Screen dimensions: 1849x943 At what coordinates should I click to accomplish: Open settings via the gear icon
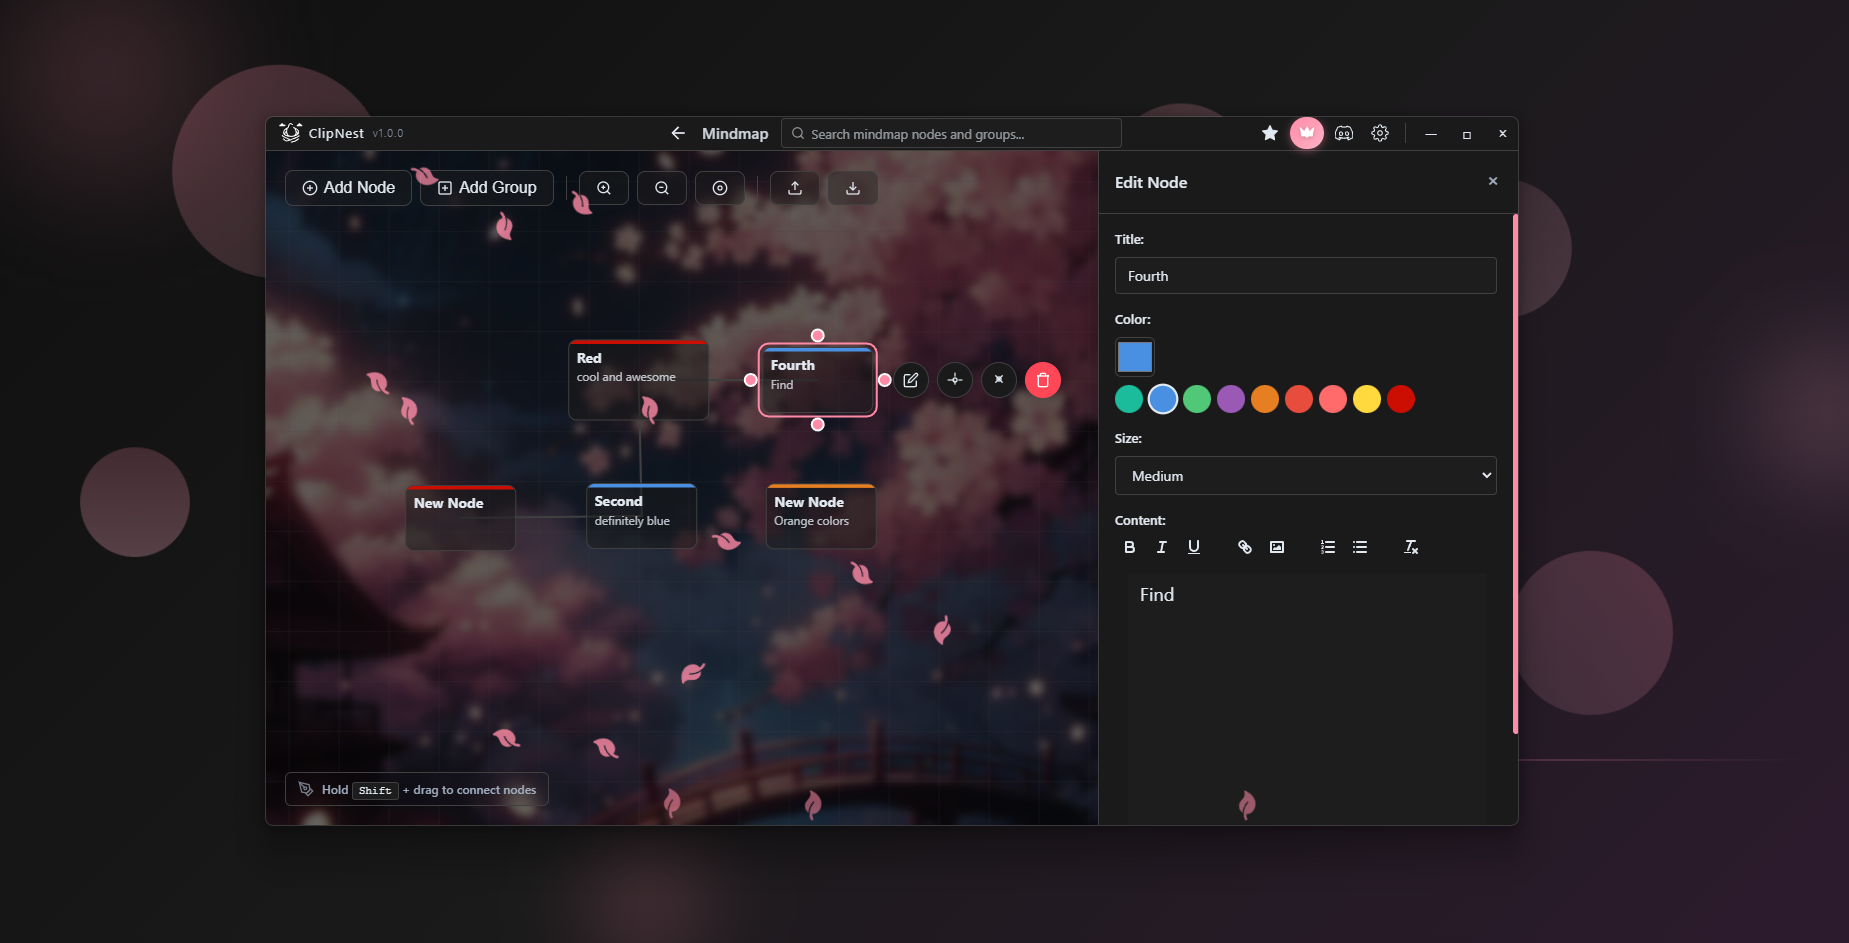click(x=1380, y=133)
